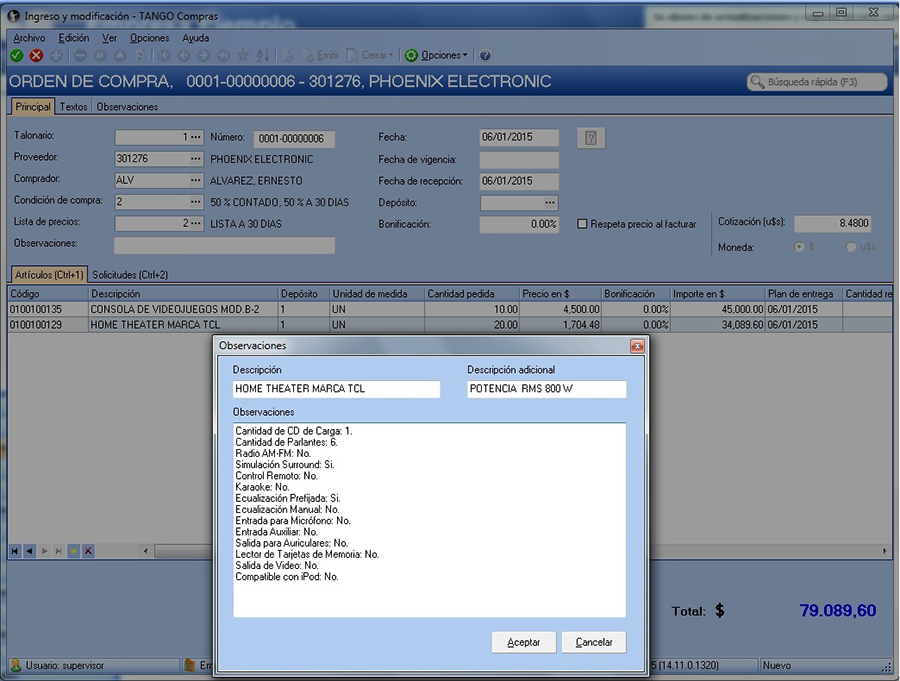Click the Cantidad pedida column header

(472, 294)
